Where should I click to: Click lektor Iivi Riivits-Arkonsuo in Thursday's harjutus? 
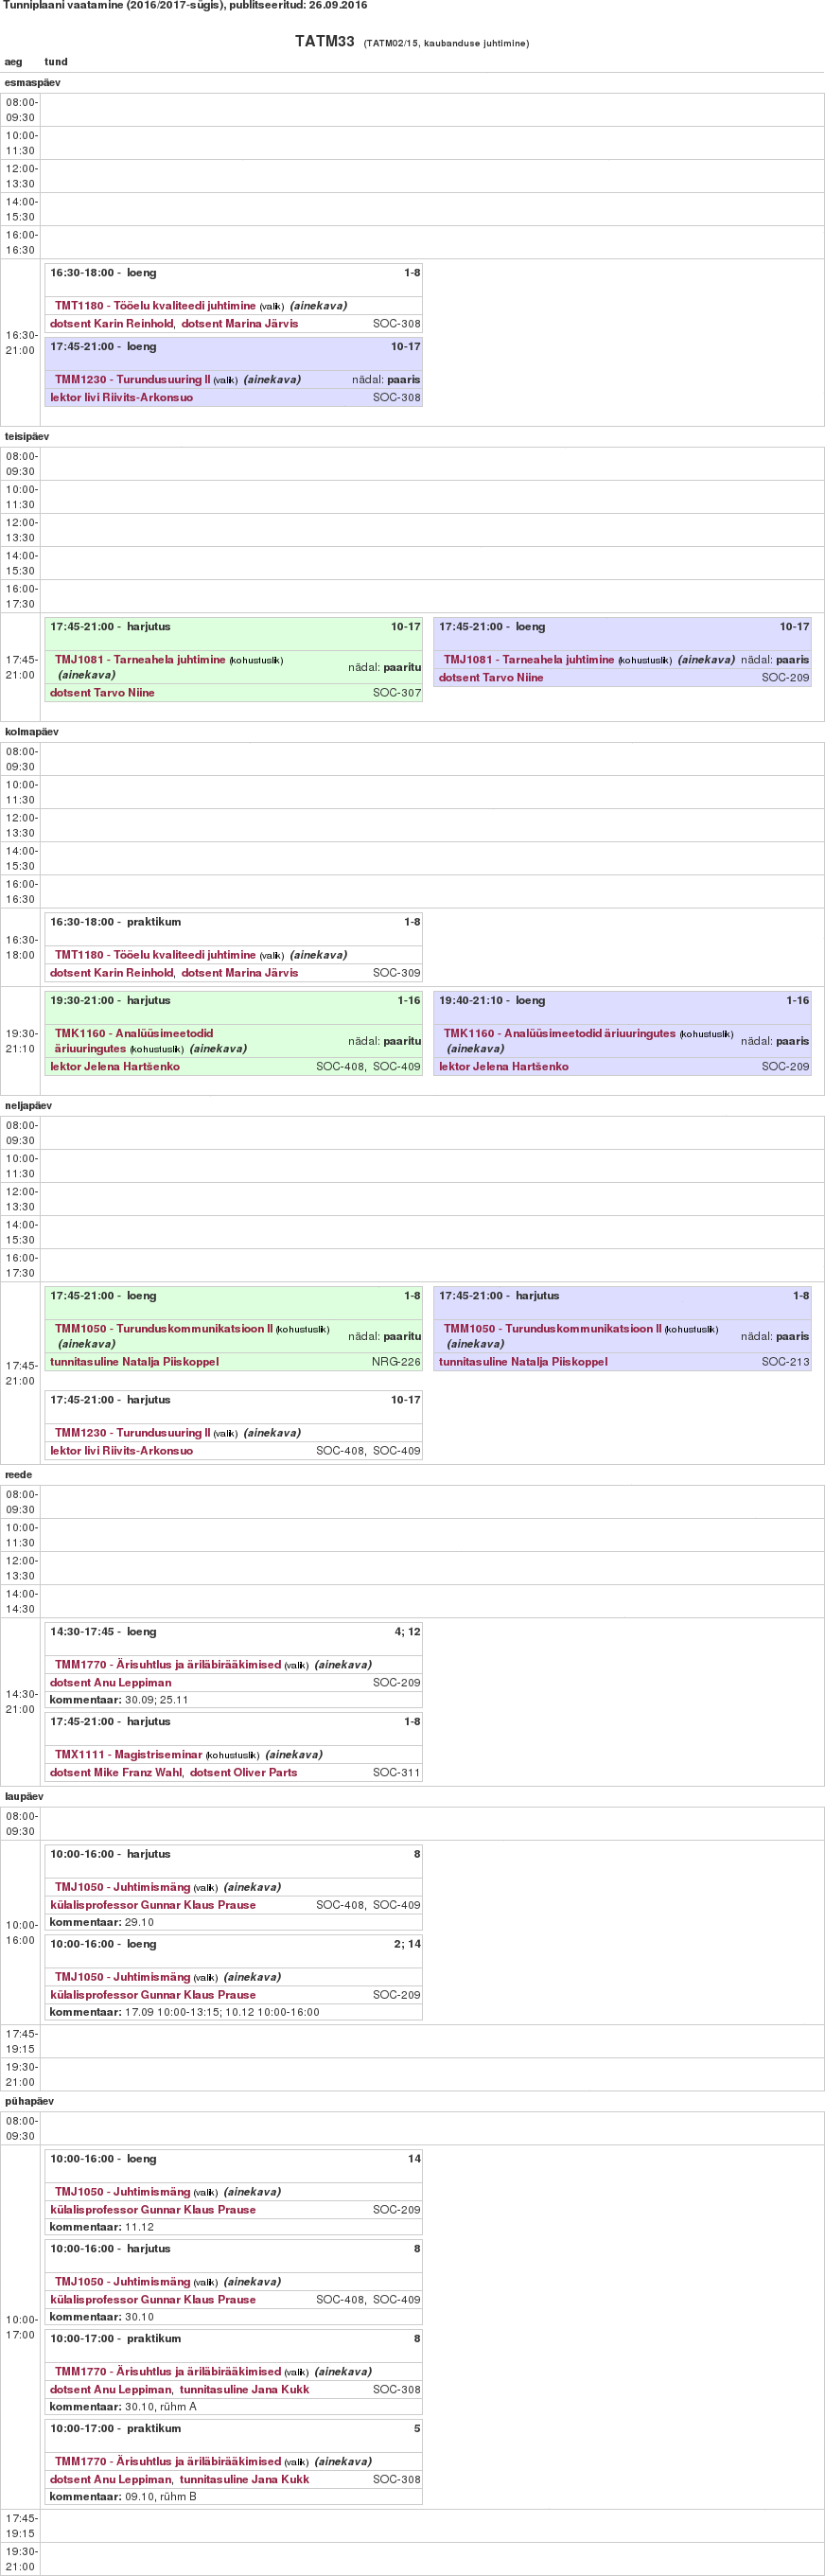tap(121, 1451)
